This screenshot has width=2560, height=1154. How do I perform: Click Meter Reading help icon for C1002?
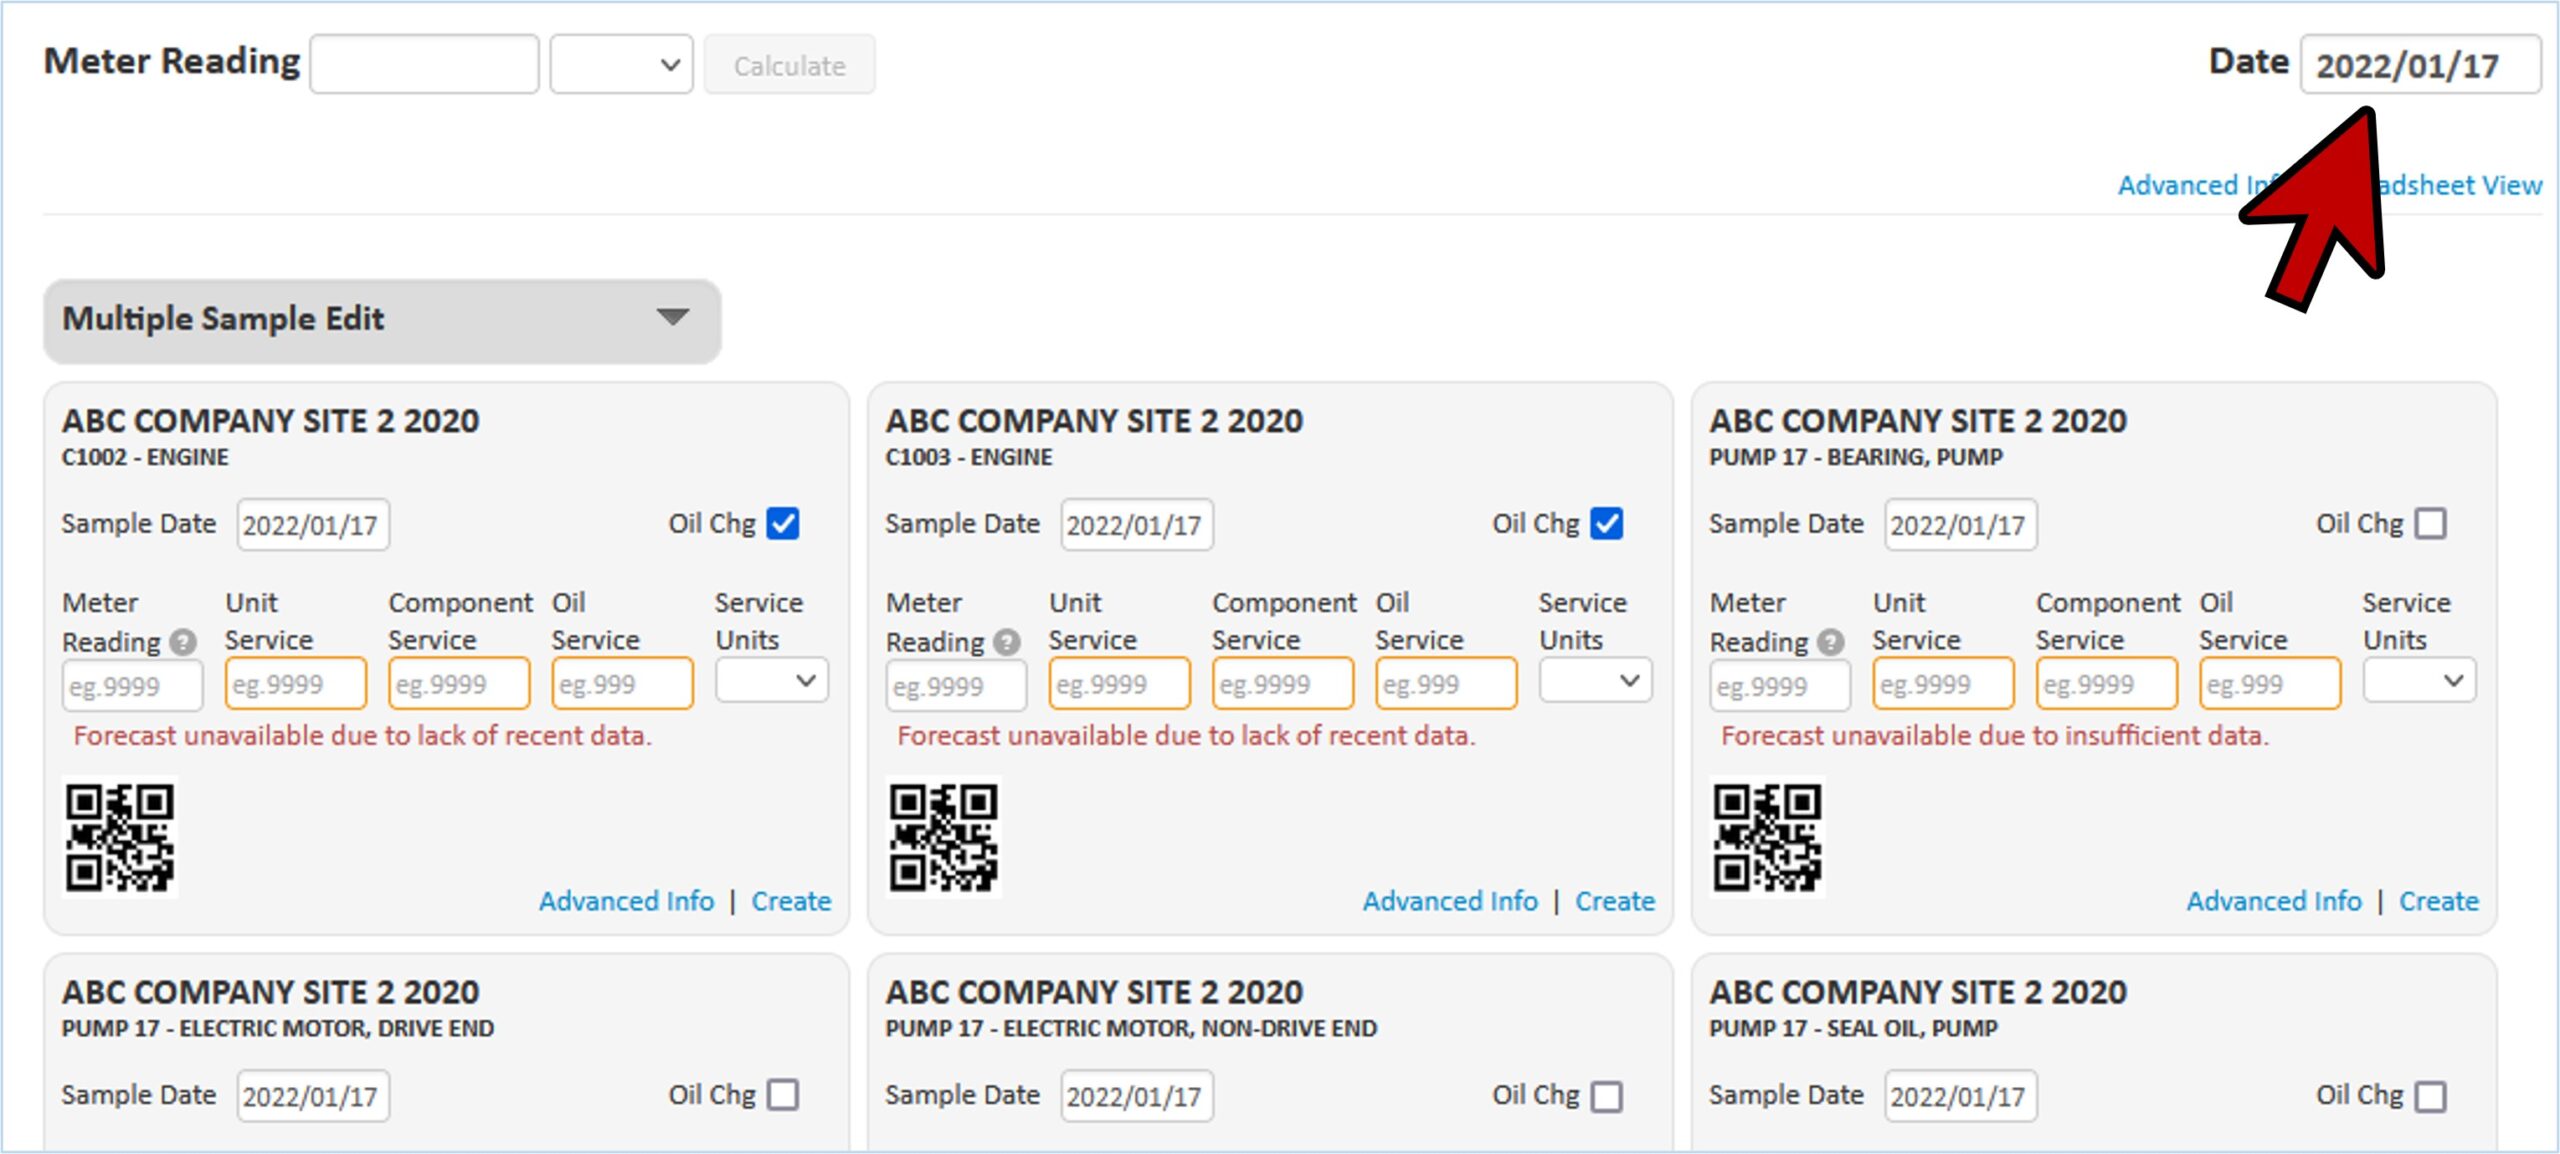183,642
